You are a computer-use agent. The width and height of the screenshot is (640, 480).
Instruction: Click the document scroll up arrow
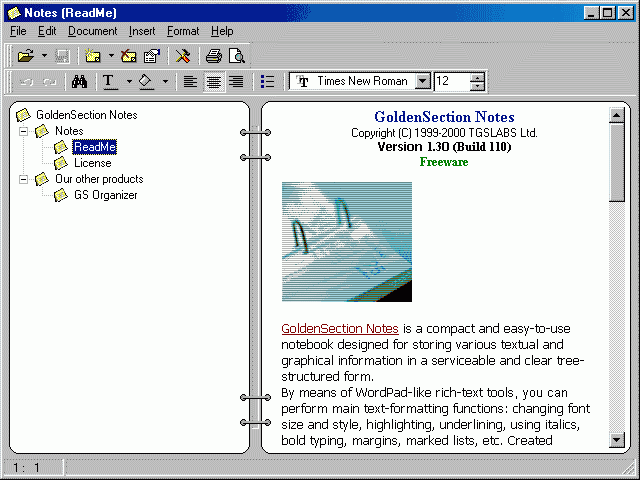[x=617, y=116]
